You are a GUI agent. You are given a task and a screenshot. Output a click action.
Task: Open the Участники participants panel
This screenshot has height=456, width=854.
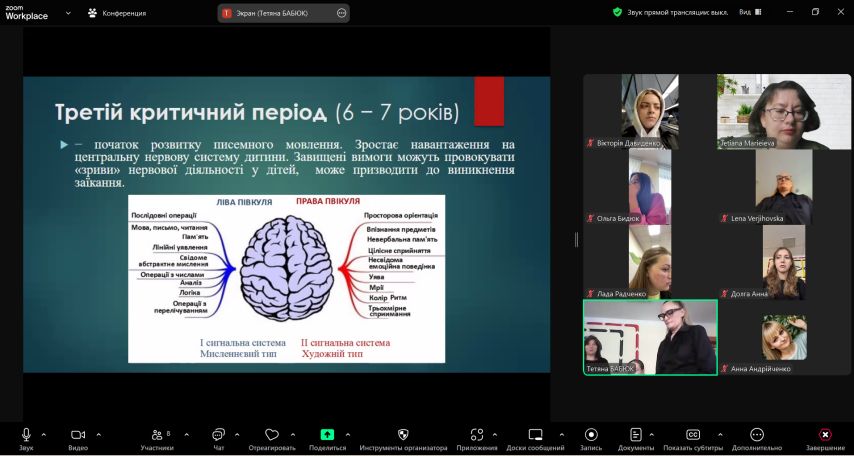click(x=156, y=435)
